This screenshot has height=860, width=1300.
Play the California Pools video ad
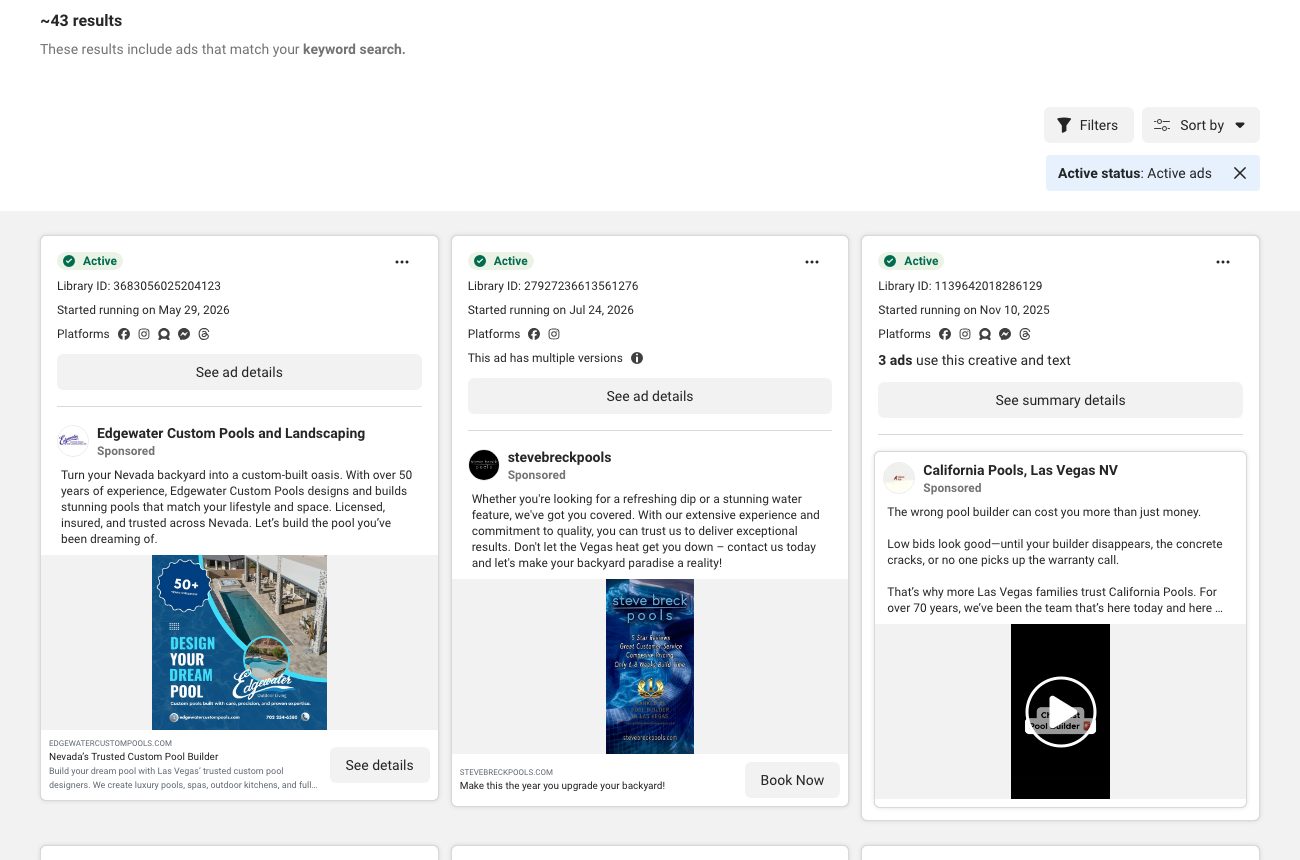1060,712
